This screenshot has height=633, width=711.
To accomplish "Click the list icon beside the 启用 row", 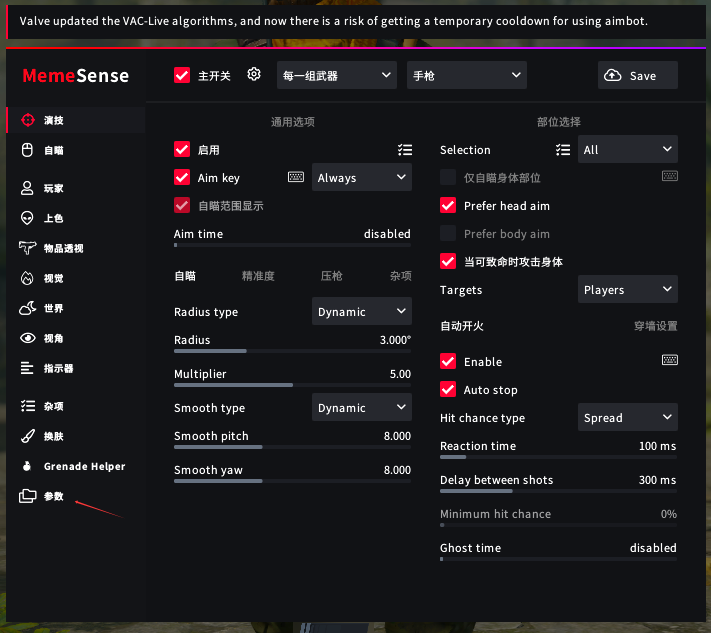I will (404, 150).
